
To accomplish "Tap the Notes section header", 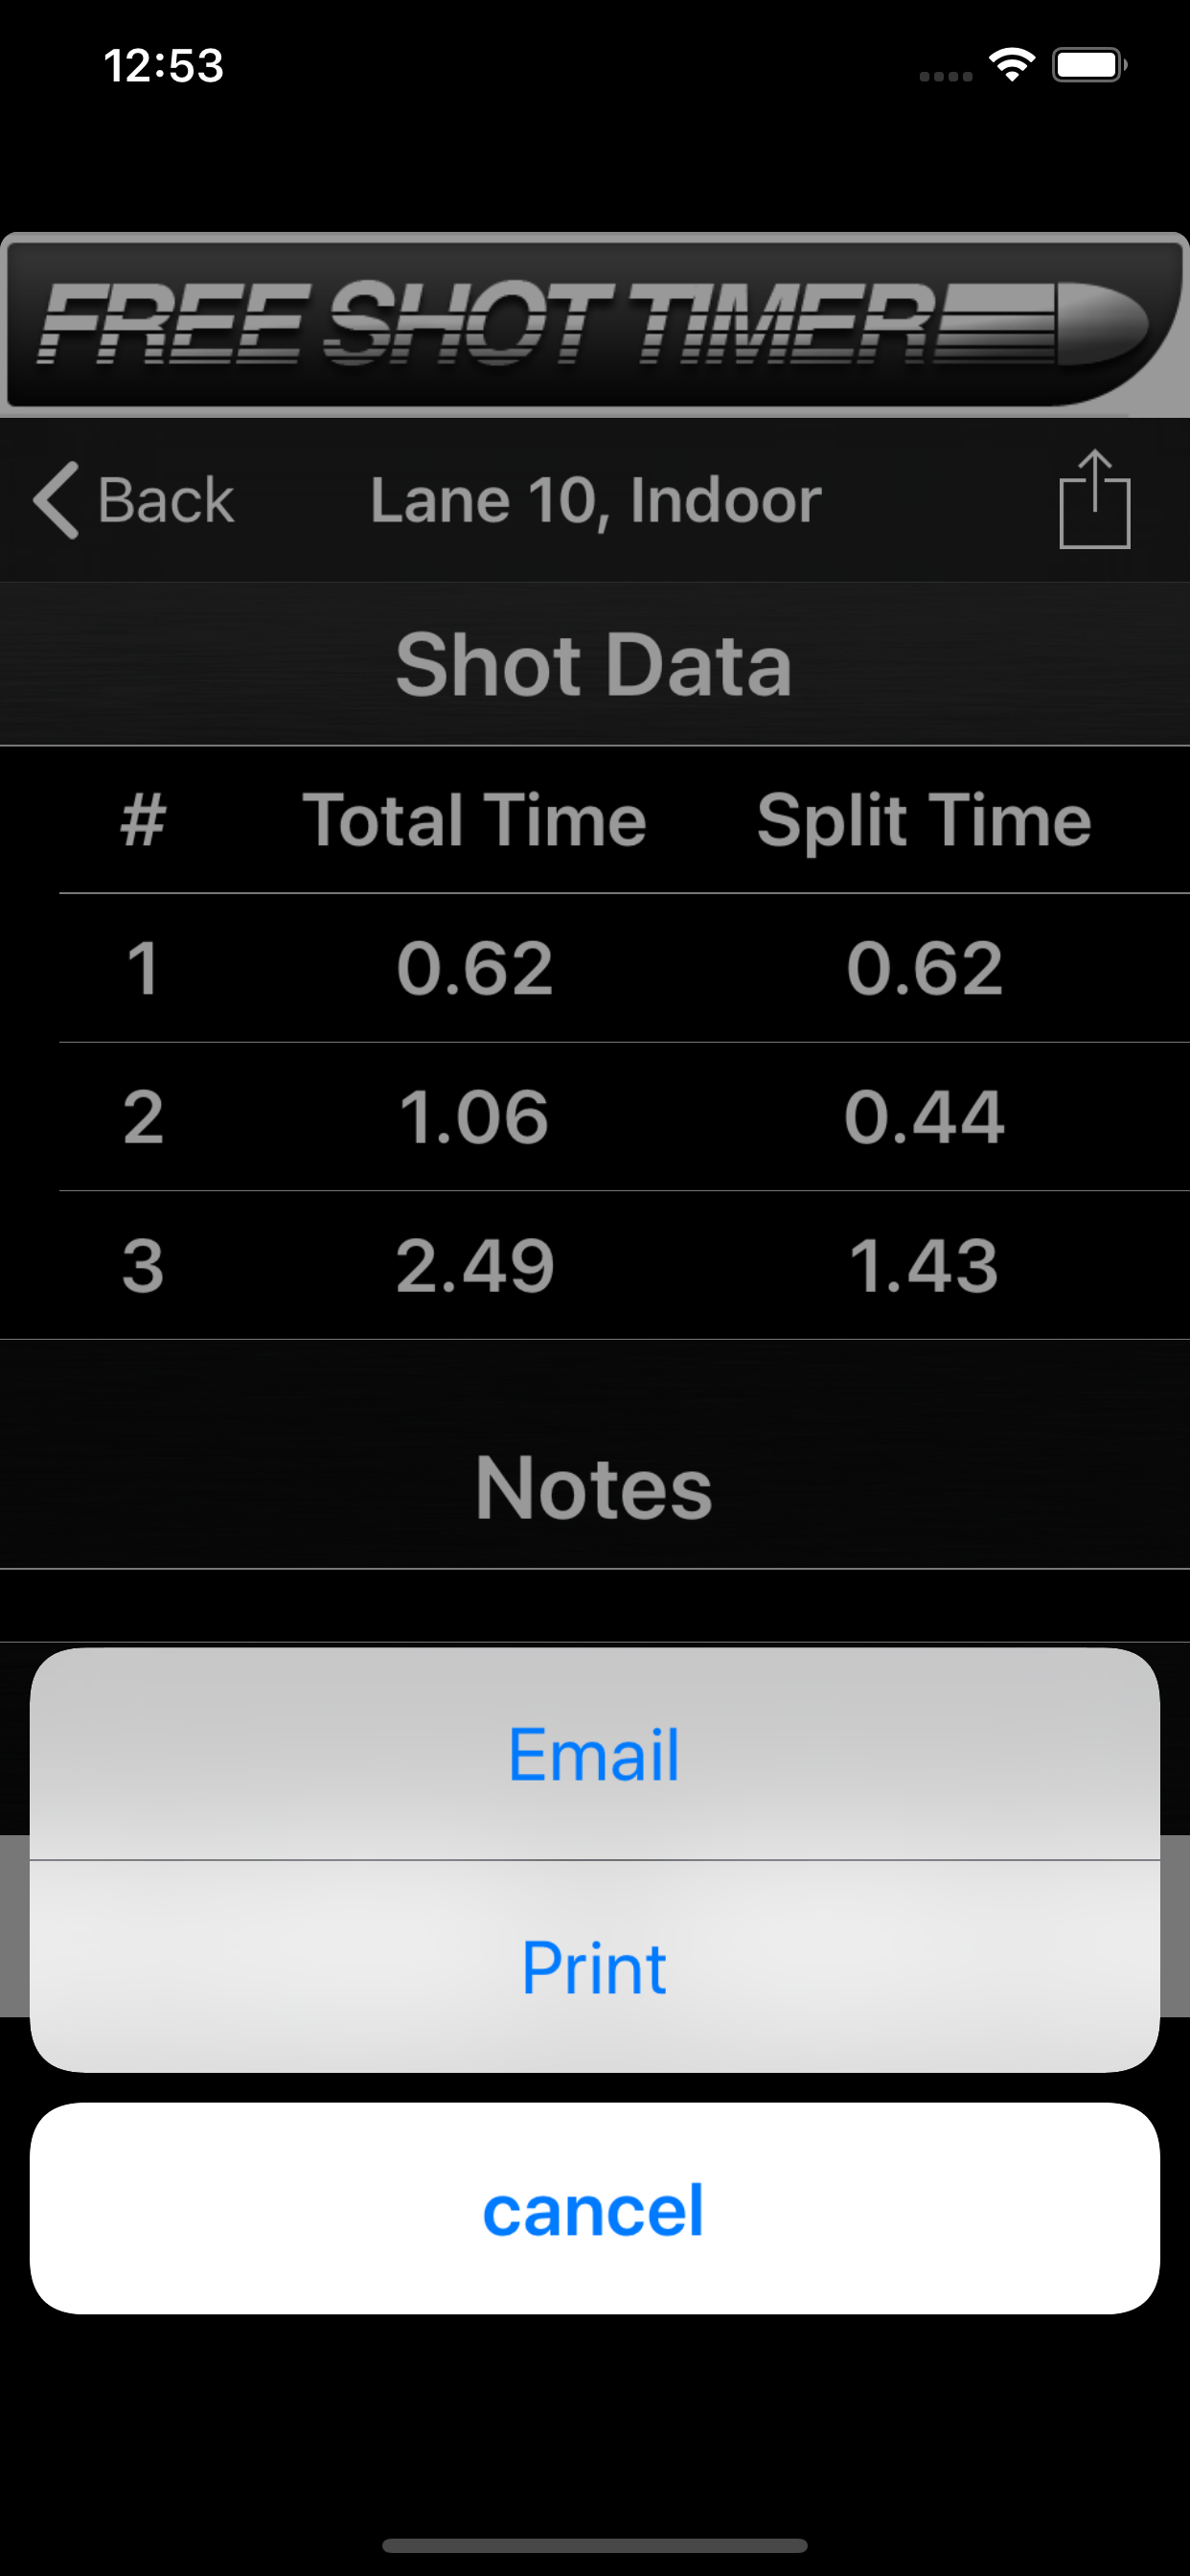I will tap(594, 1488).
